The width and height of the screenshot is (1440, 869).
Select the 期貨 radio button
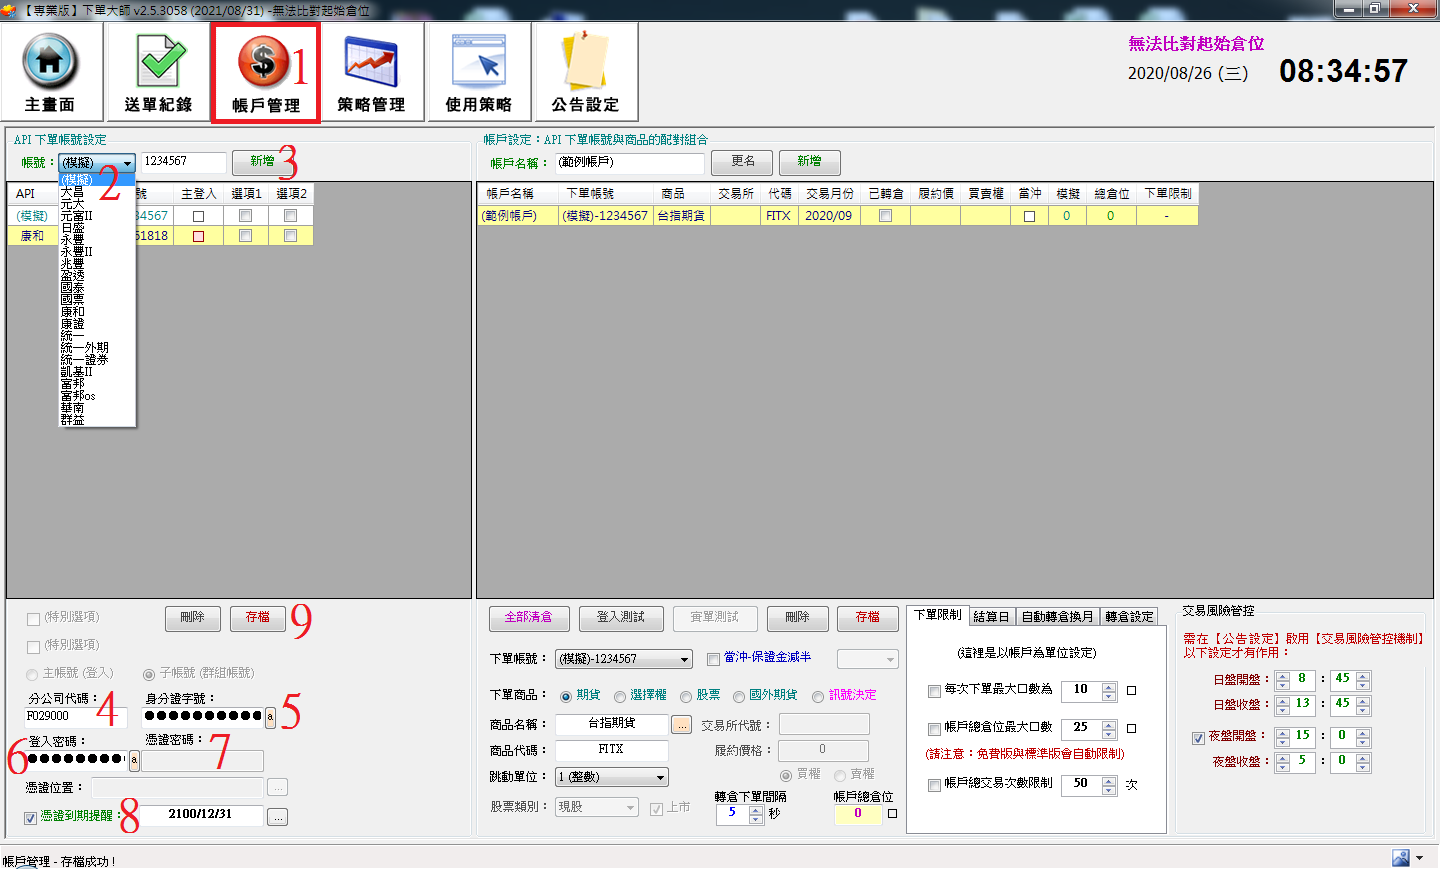tap(566, 697)
